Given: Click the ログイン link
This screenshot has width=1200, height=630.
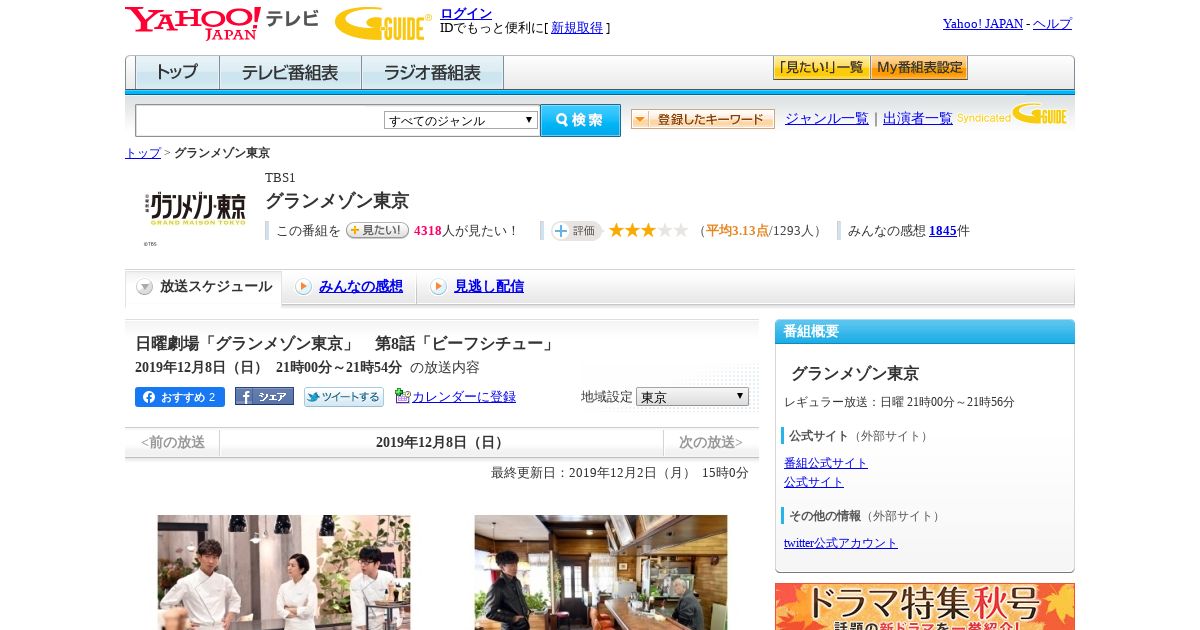Looking at the screenshot, I should tap(466, 13).
